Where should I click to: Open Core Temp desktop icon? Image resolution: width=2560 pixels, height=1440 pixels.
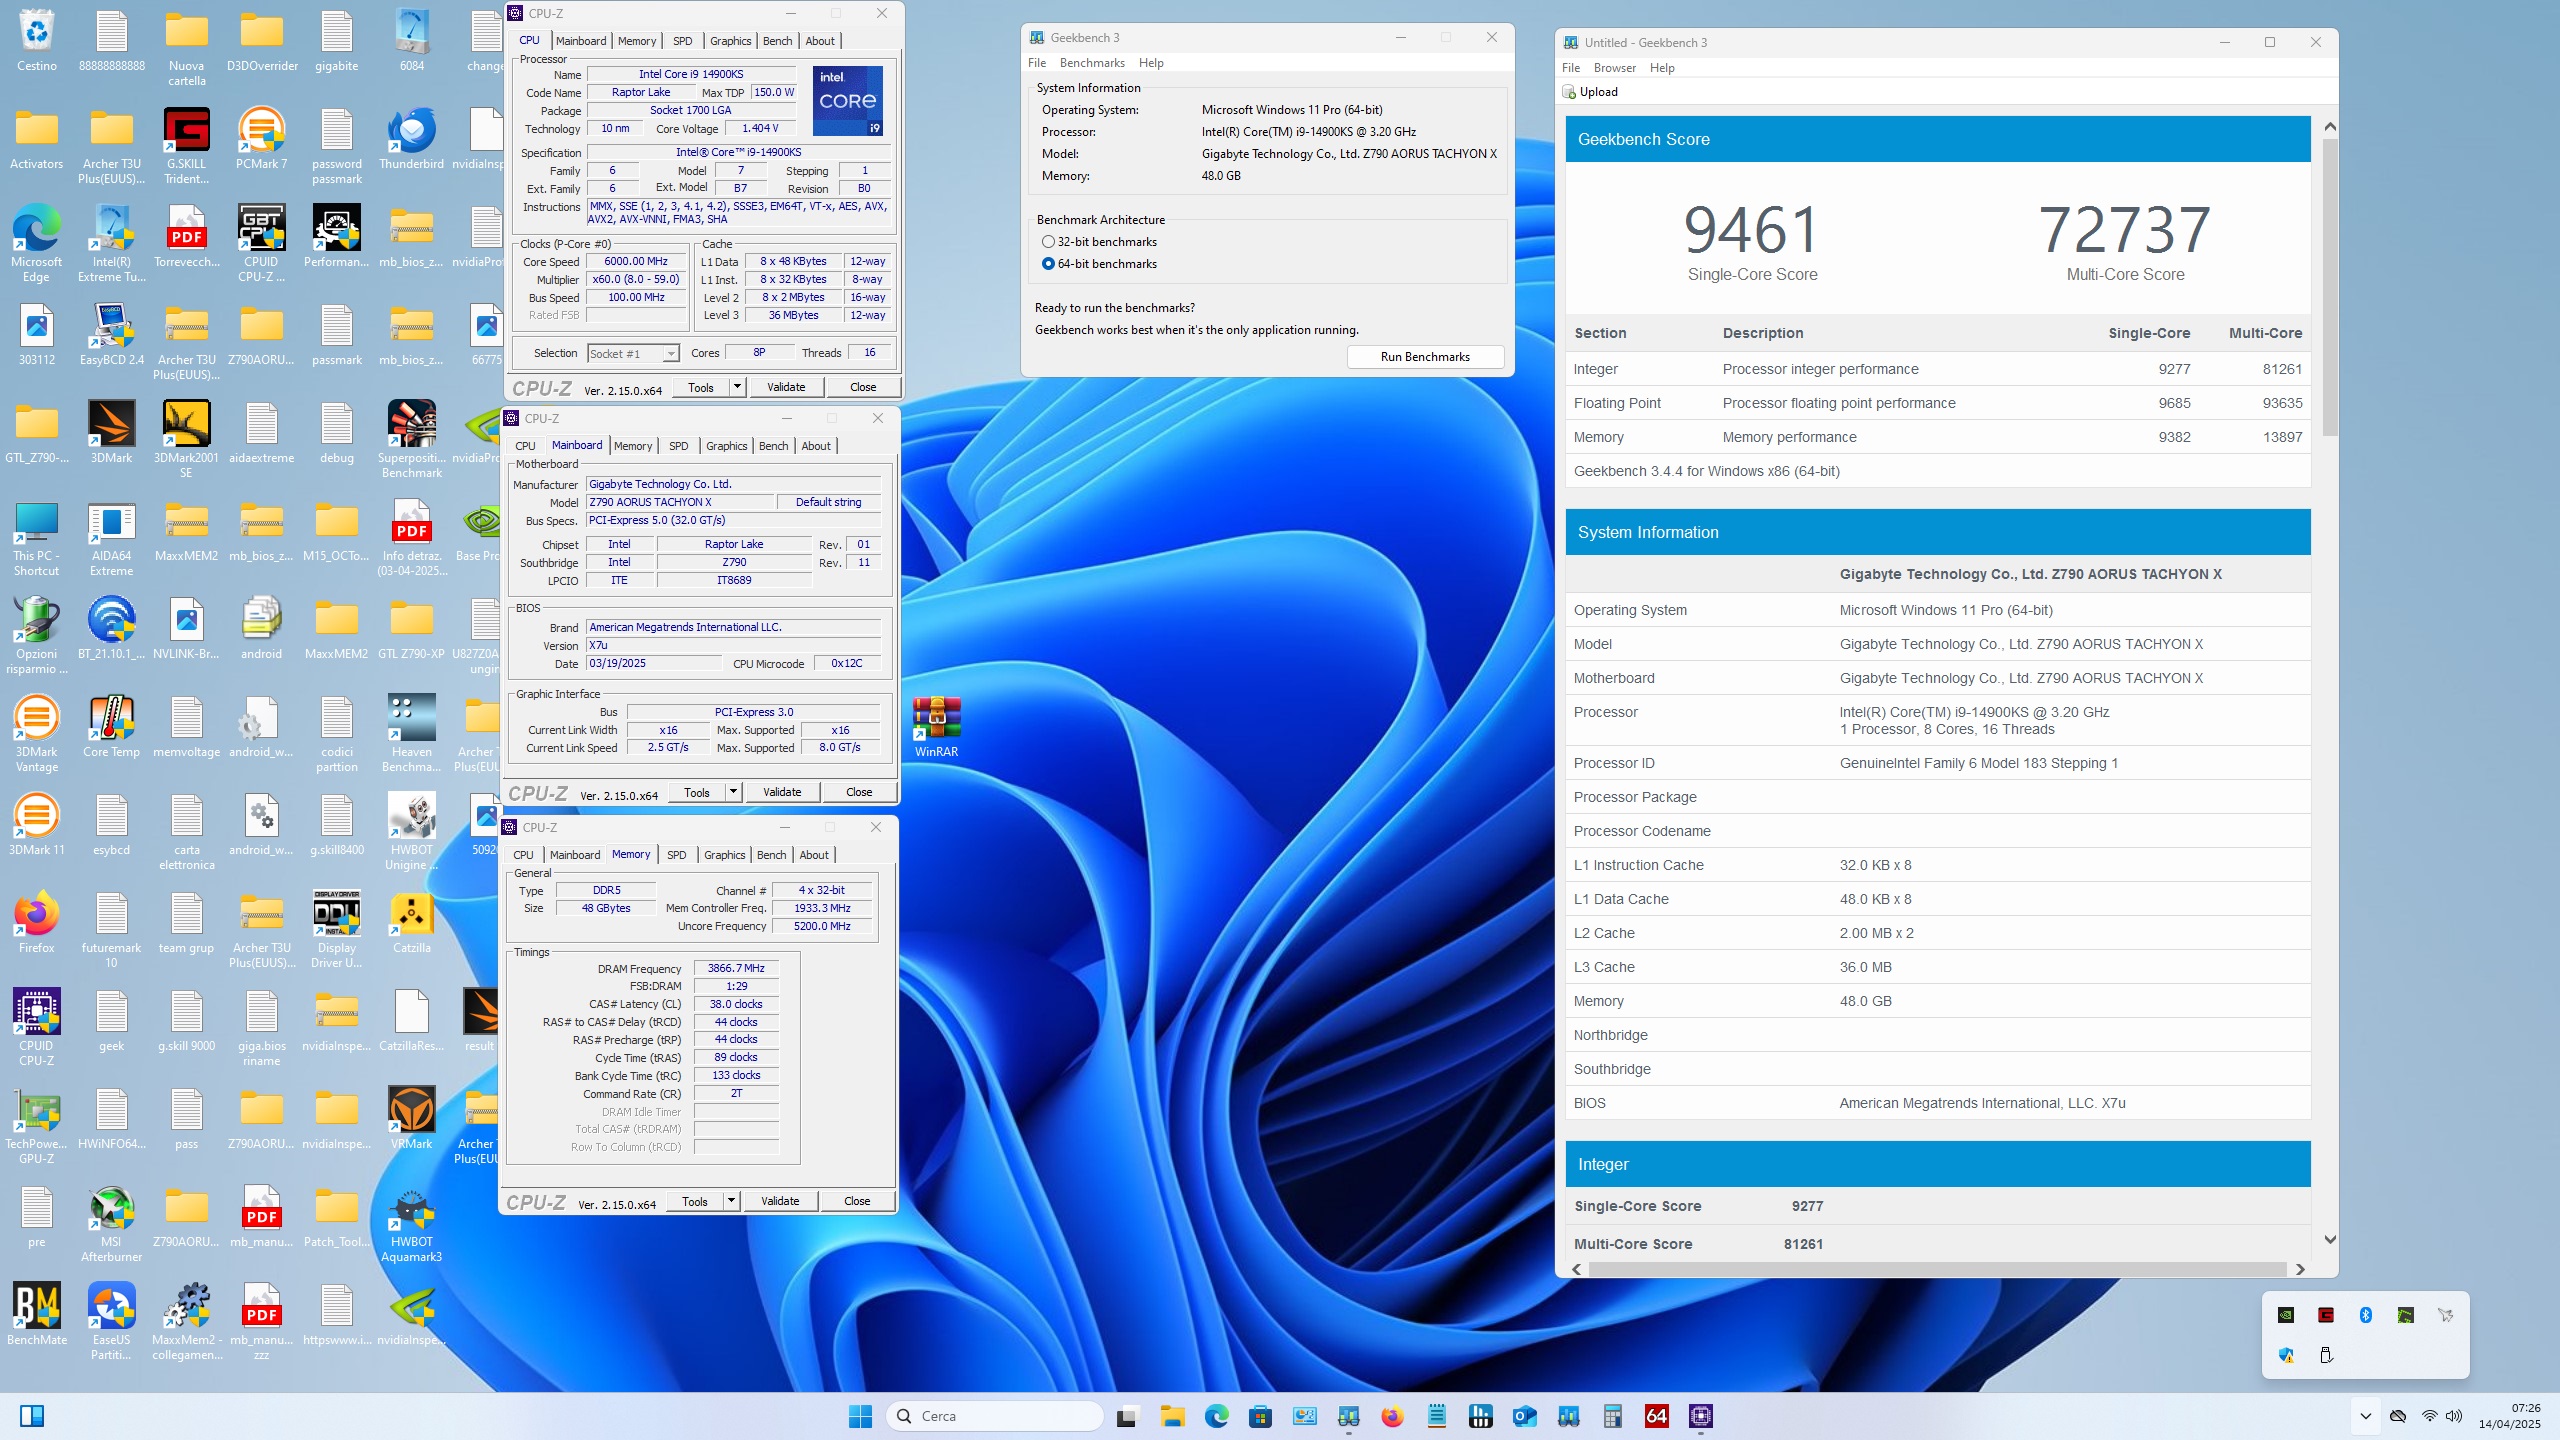pyautogui.click(x=111, y=726)
